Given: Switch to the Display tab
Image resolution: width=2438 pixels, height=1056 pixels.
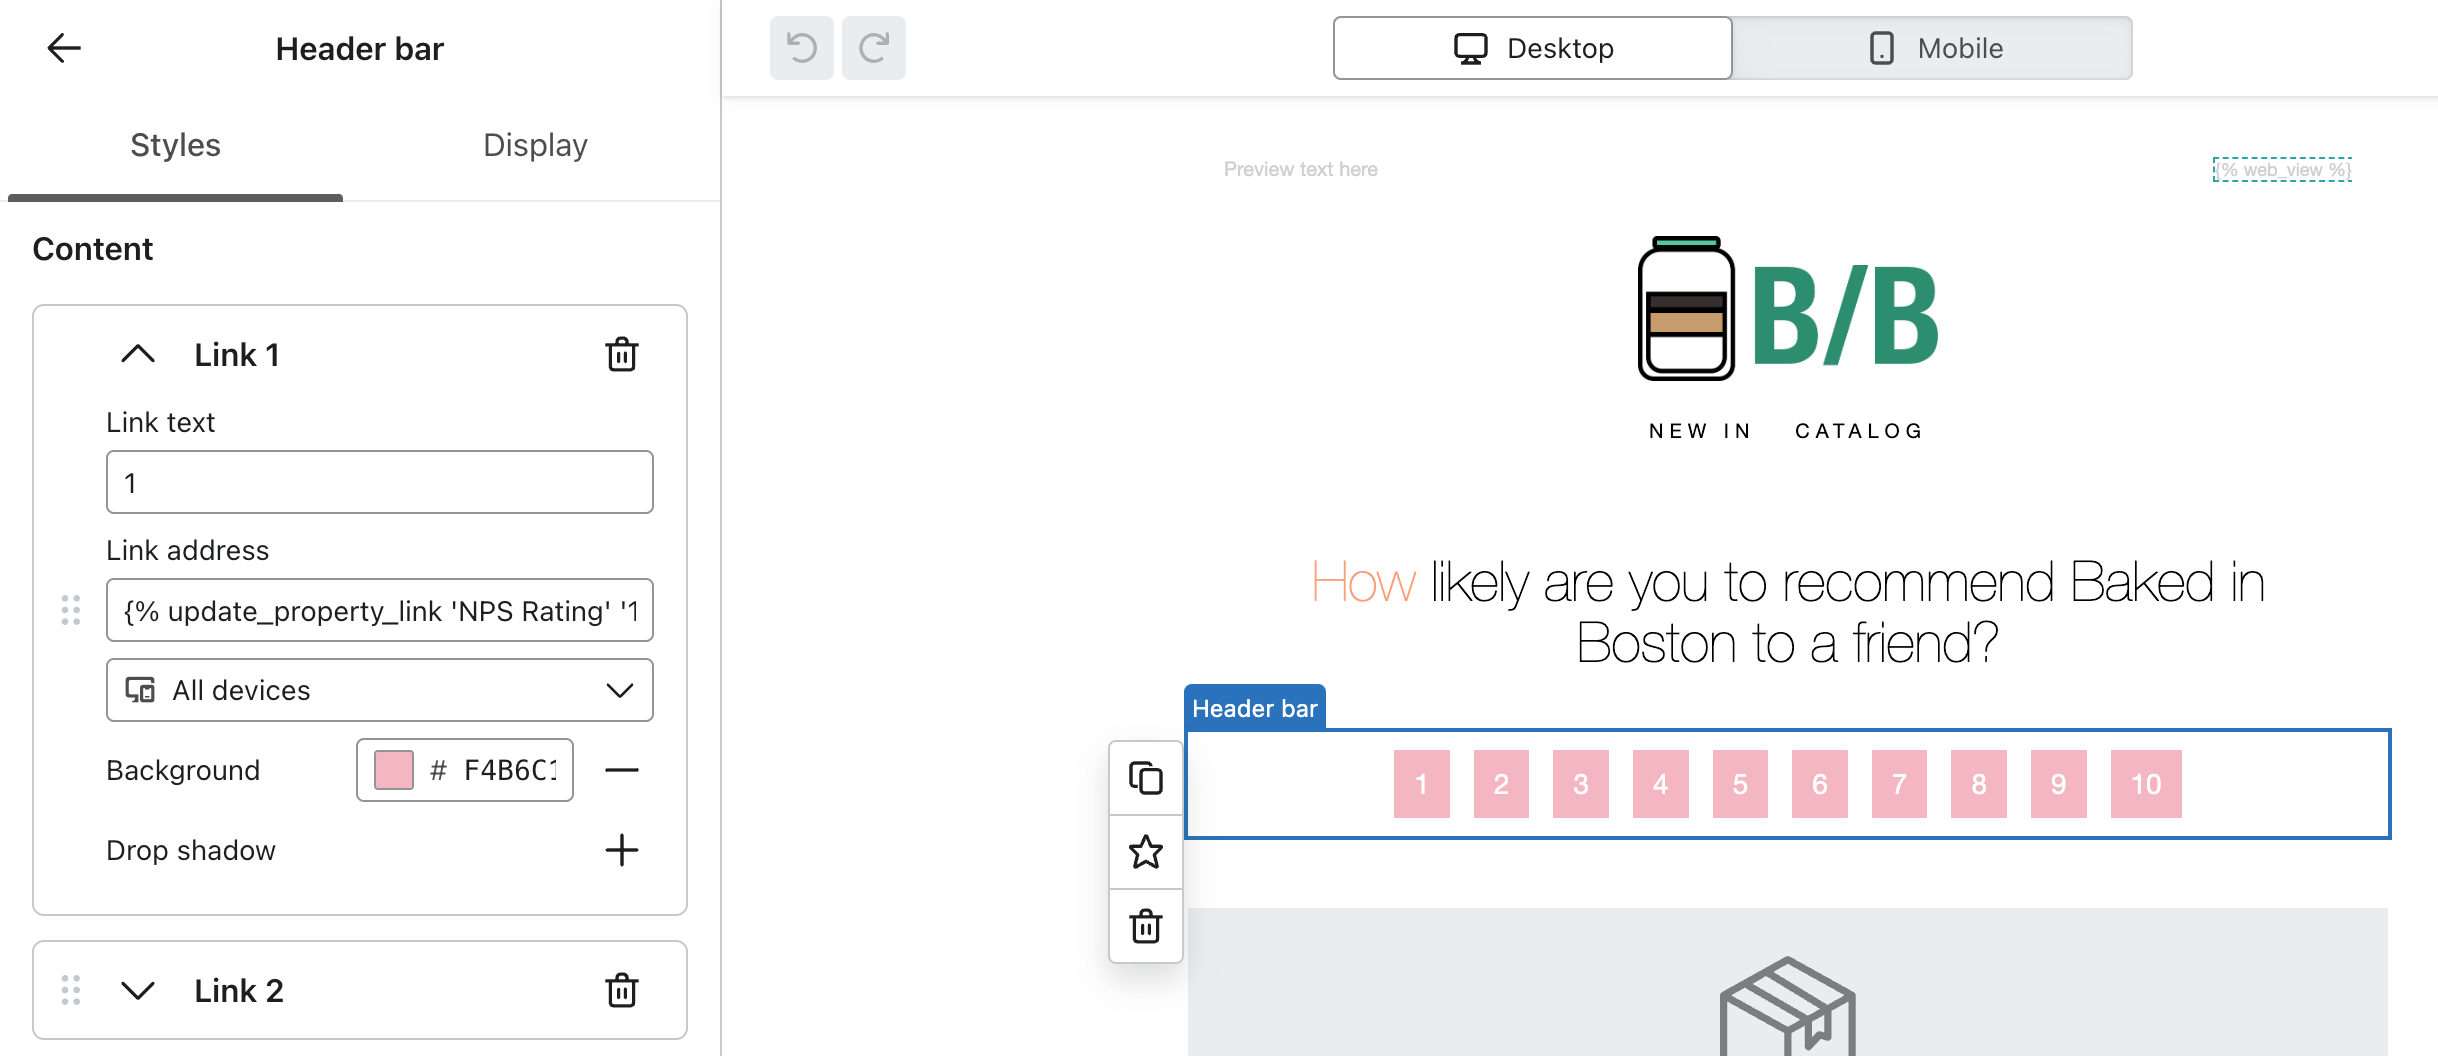Looking at the screenshot, I should [x=535, y=144].
